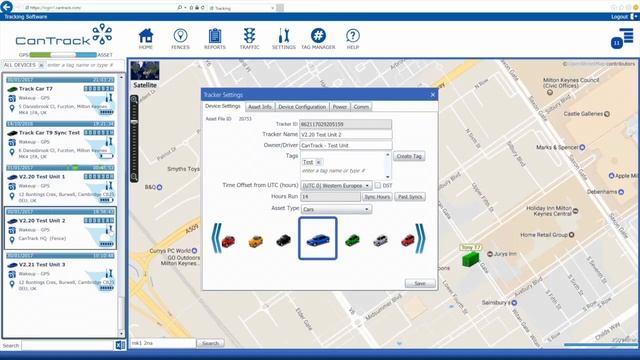Image resolution: width=640 pixels, height=360 pixels.
Task: Click the map address search field
Action: coord(163,343)
